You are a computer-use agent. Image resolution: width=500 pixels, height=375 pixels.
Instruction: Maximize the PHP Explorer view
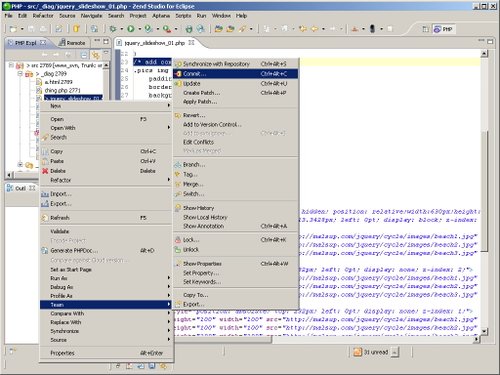coord(106,41)
